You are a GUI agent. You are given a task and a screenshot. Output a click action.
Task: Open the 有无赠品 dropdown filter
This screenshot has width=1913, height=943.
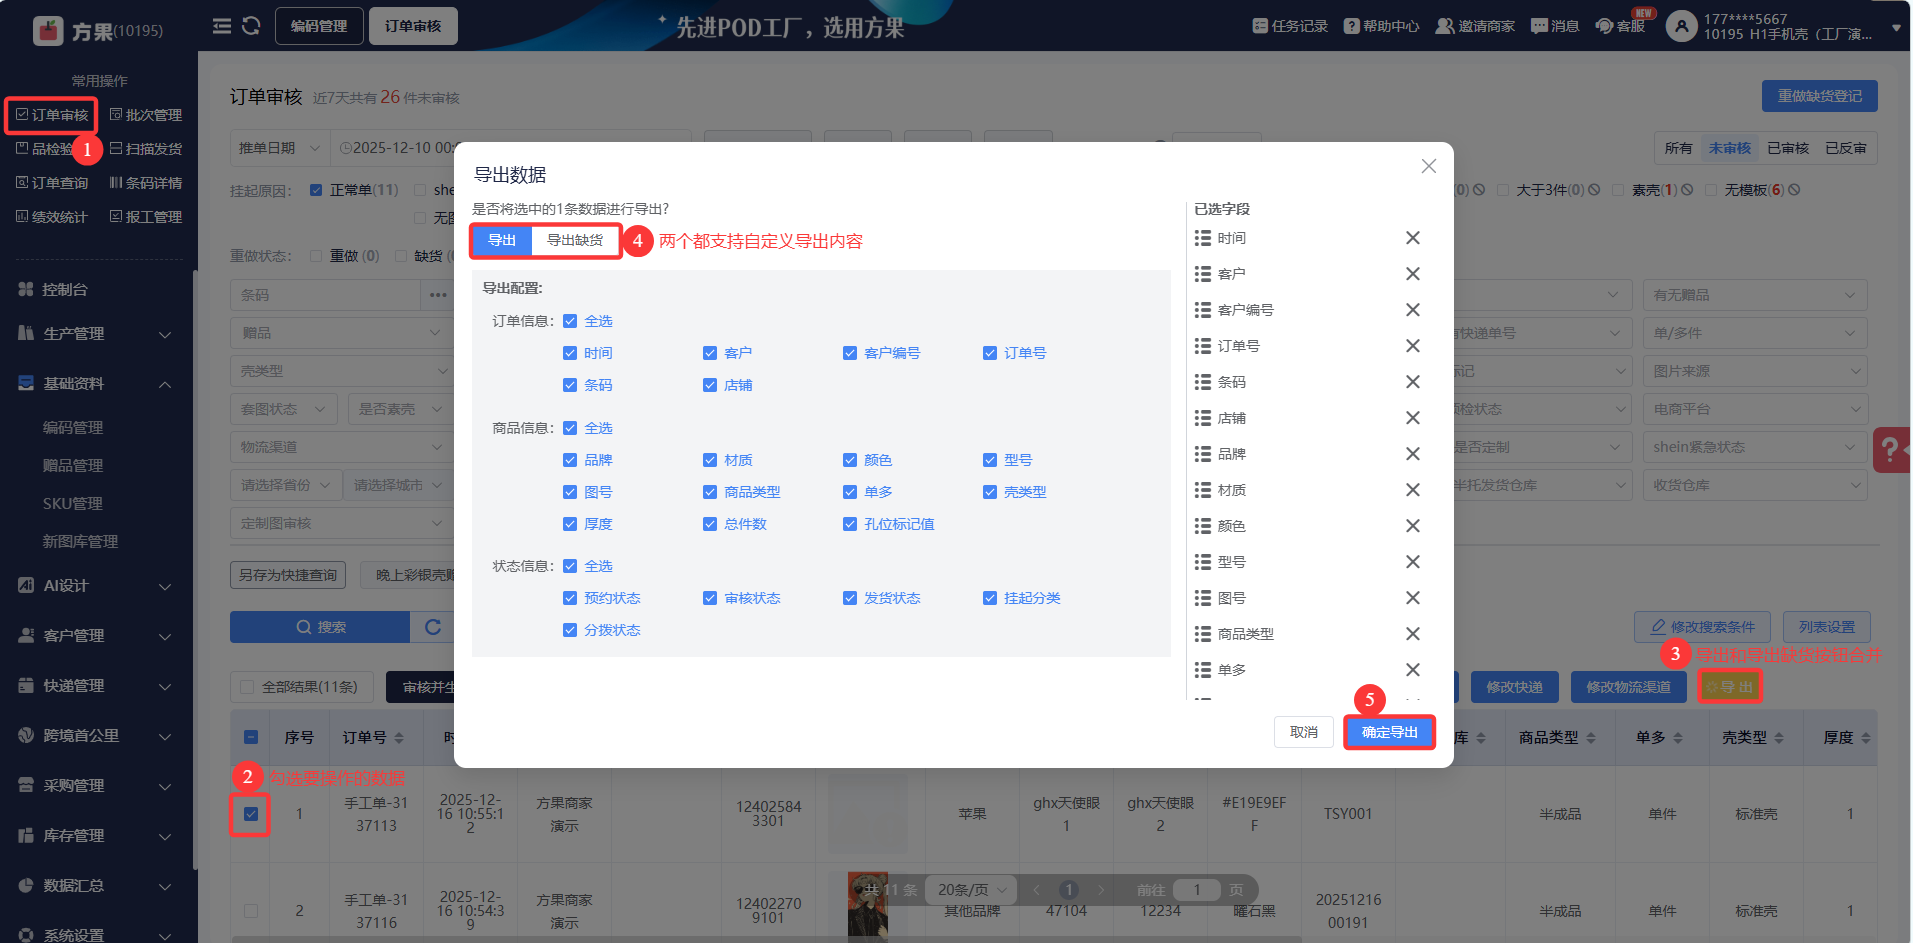(x=1754, y=295)
